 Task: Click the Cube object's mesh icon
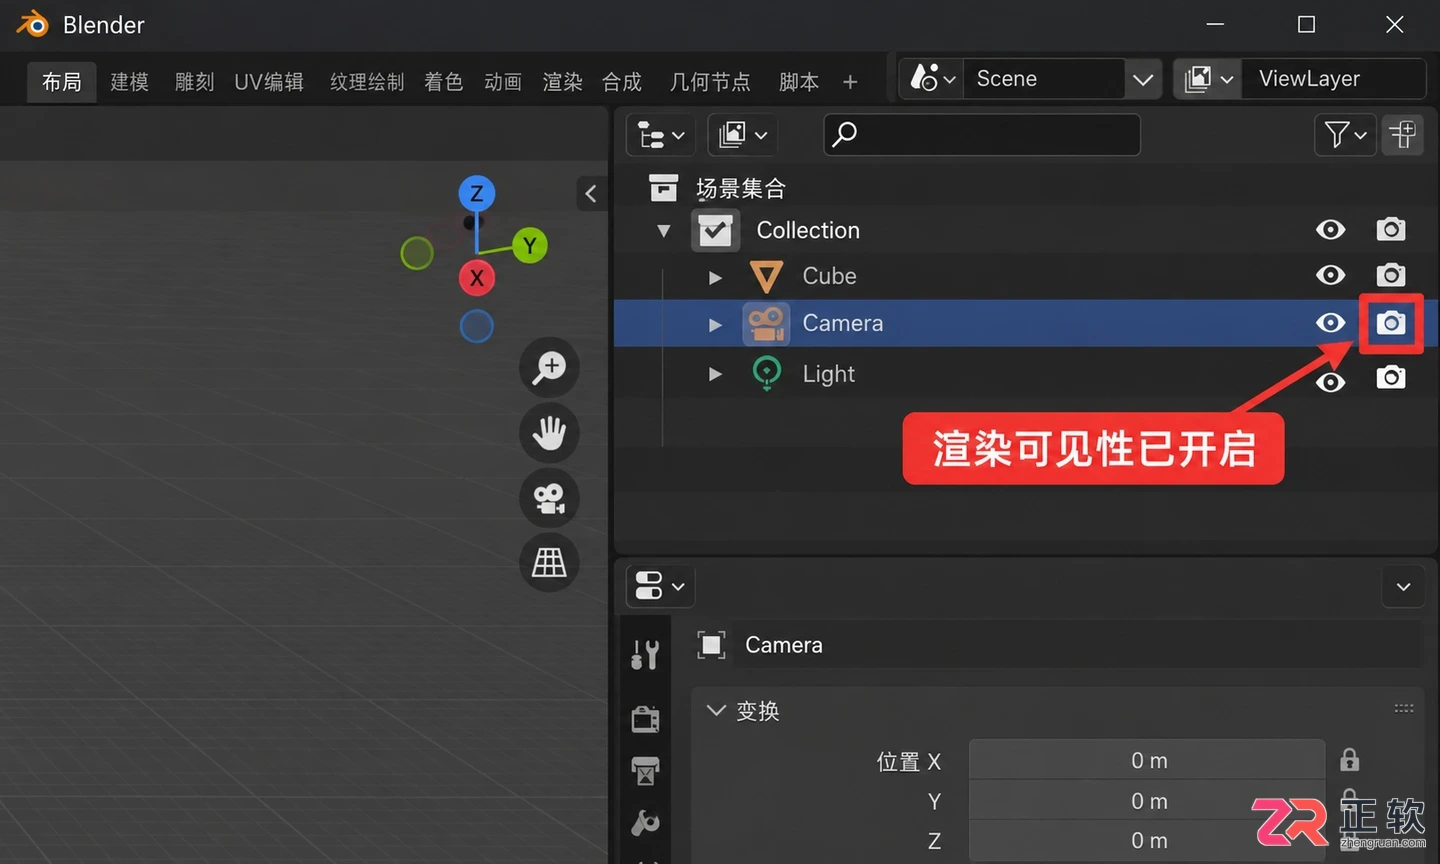[x=766, y=276]
